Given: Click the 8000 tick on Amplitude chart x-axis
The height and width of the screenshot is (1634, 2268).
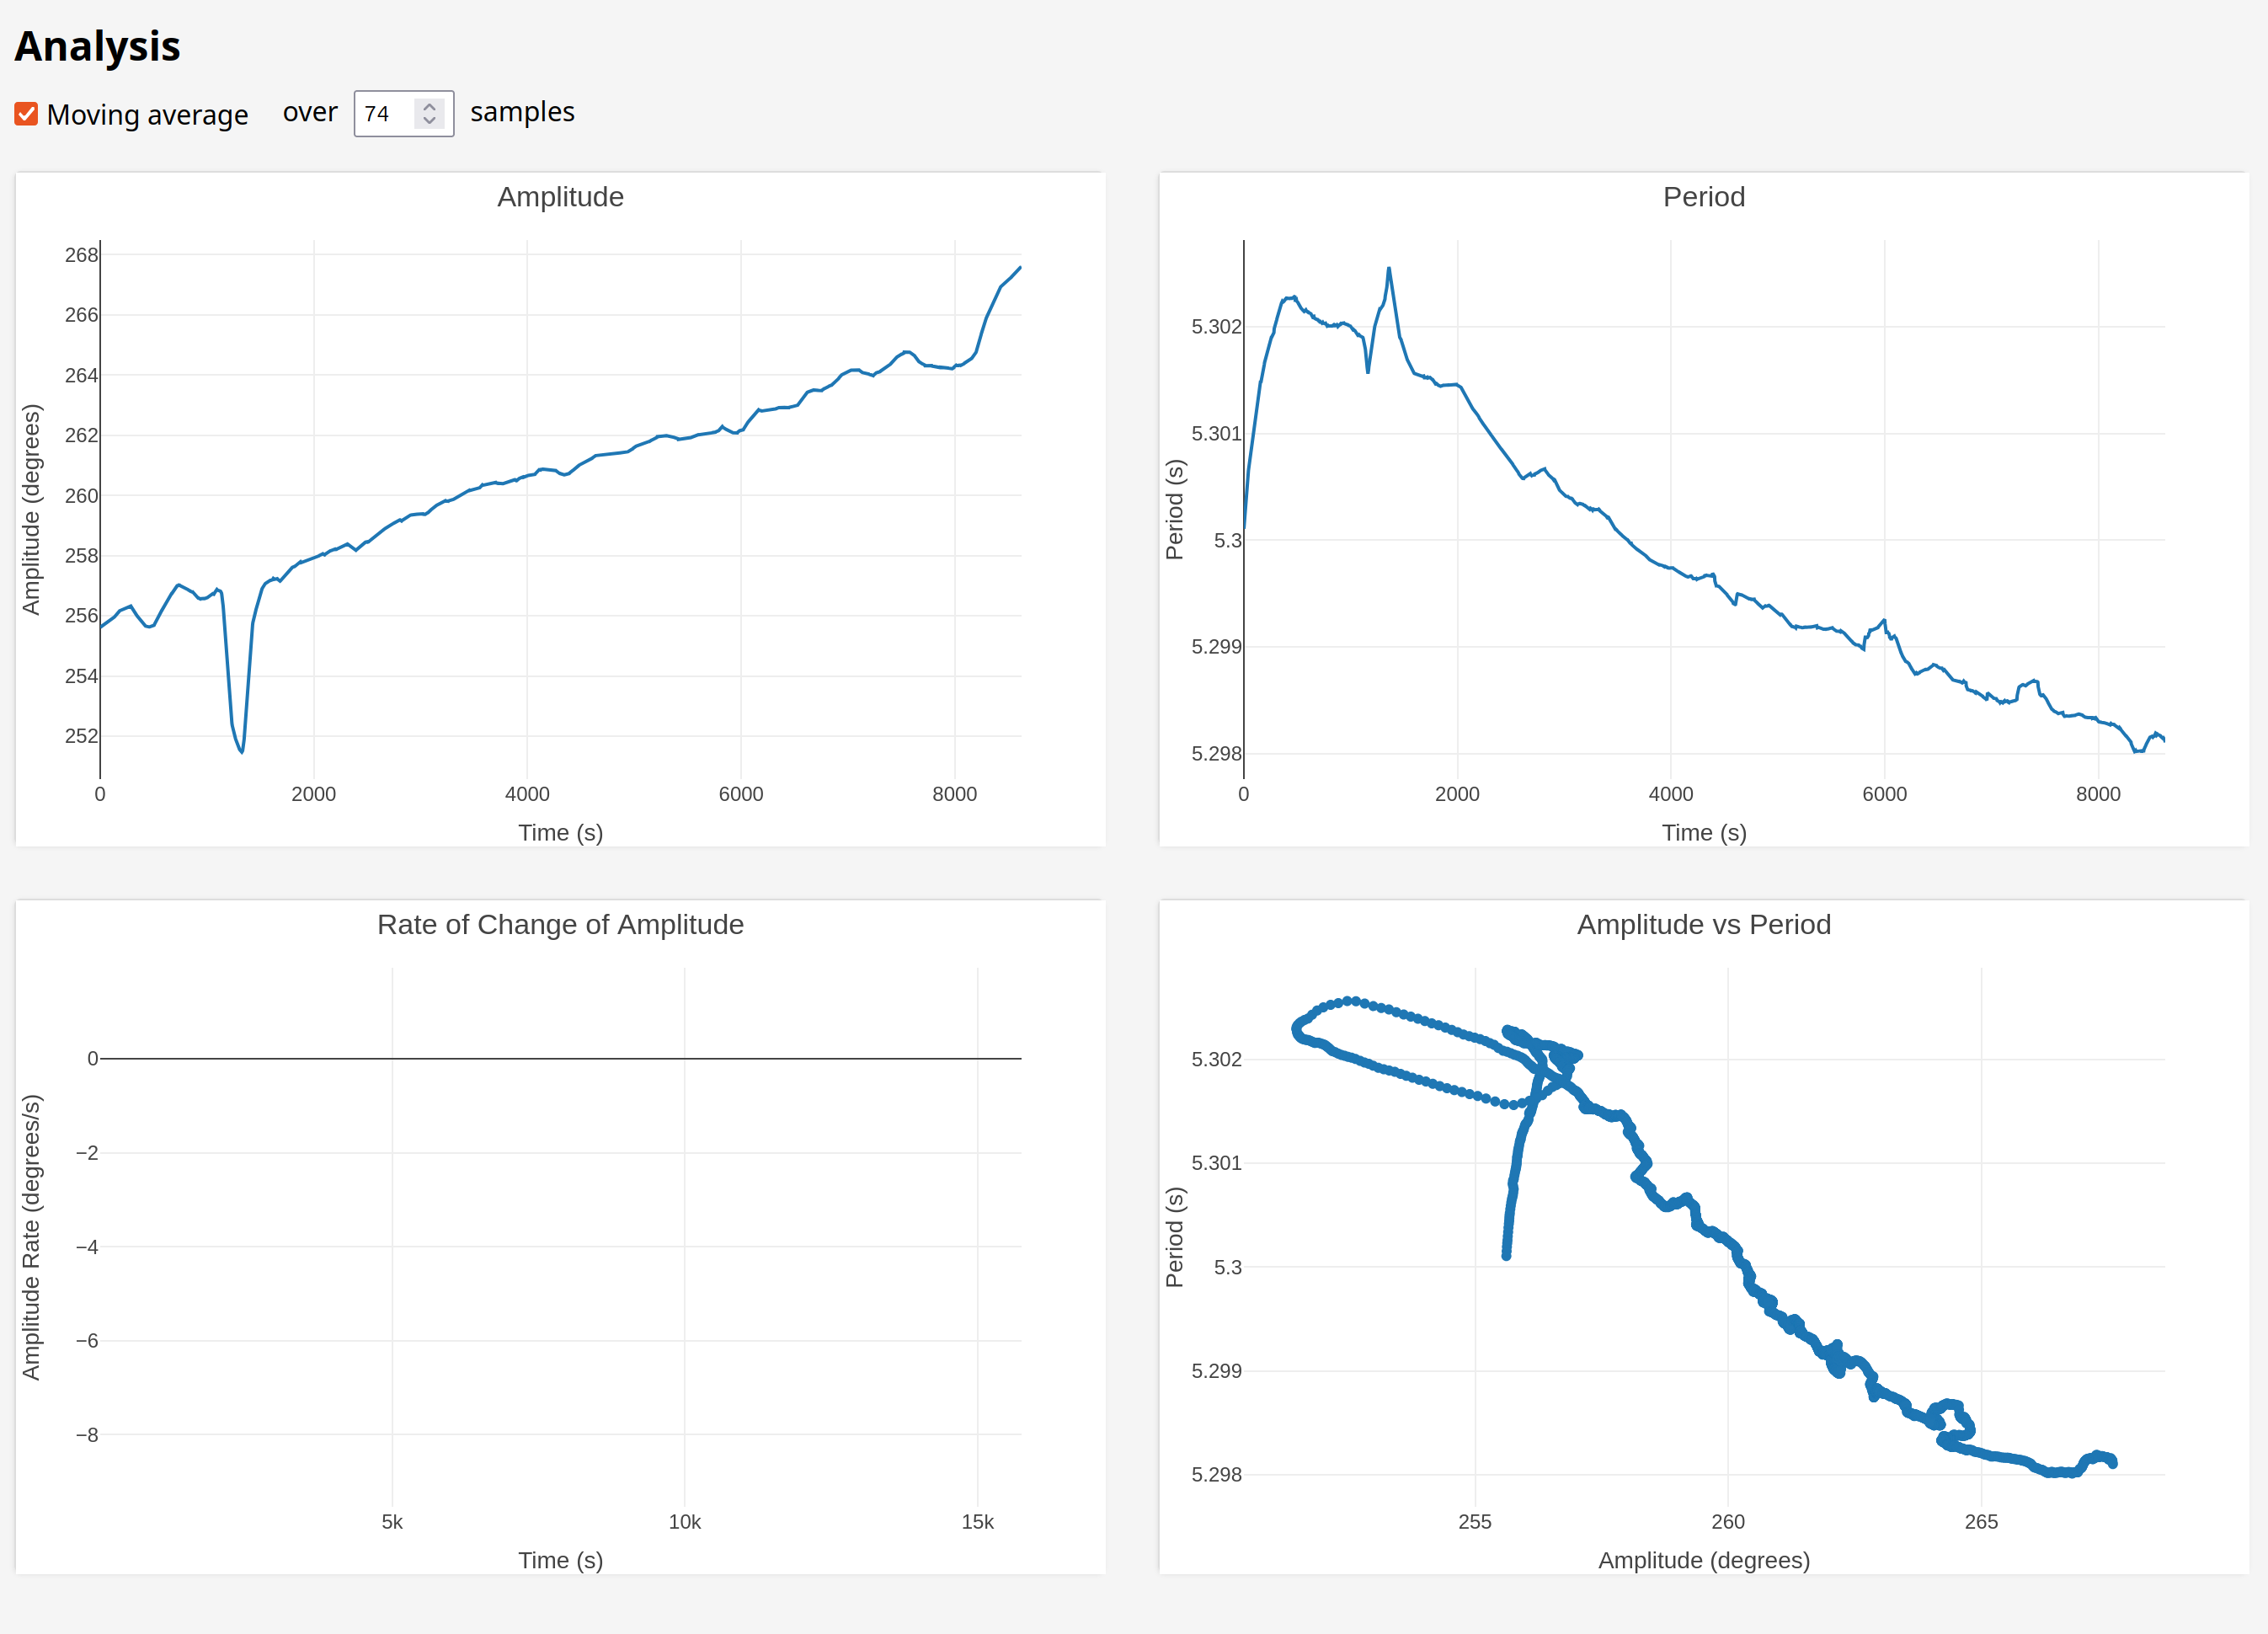Looking at the screenshot, I should pos(954,794).
